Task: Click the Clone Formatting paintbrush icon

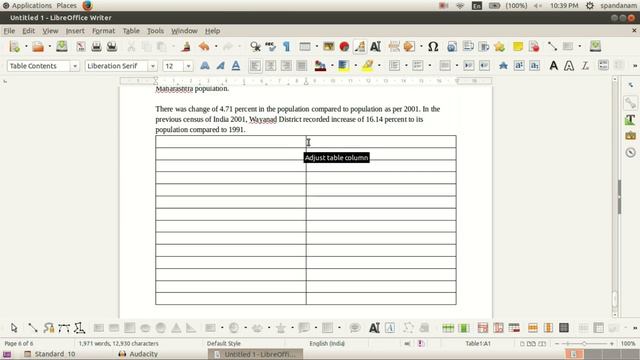Action: 186,47
